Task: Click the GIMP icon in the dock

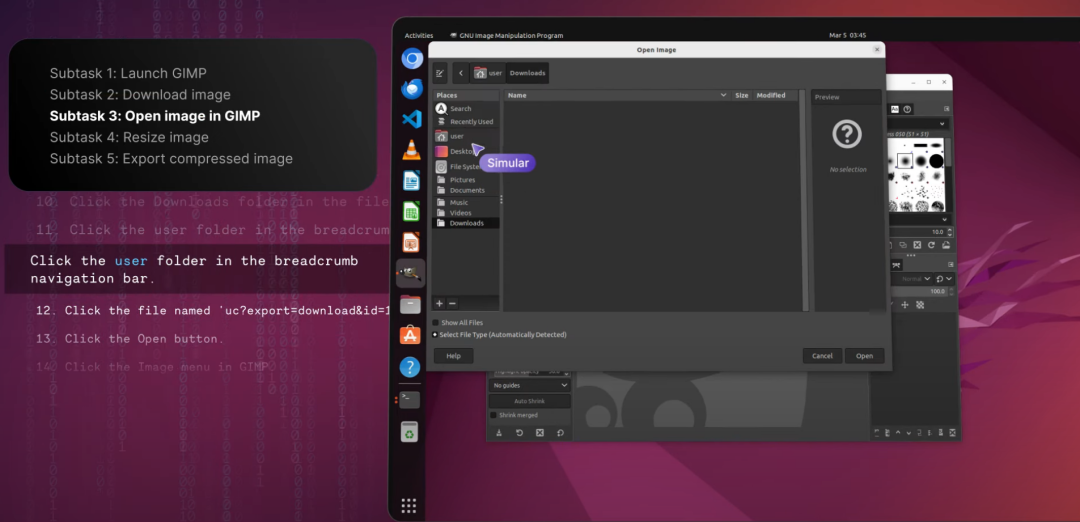Action: click(411, 273)
